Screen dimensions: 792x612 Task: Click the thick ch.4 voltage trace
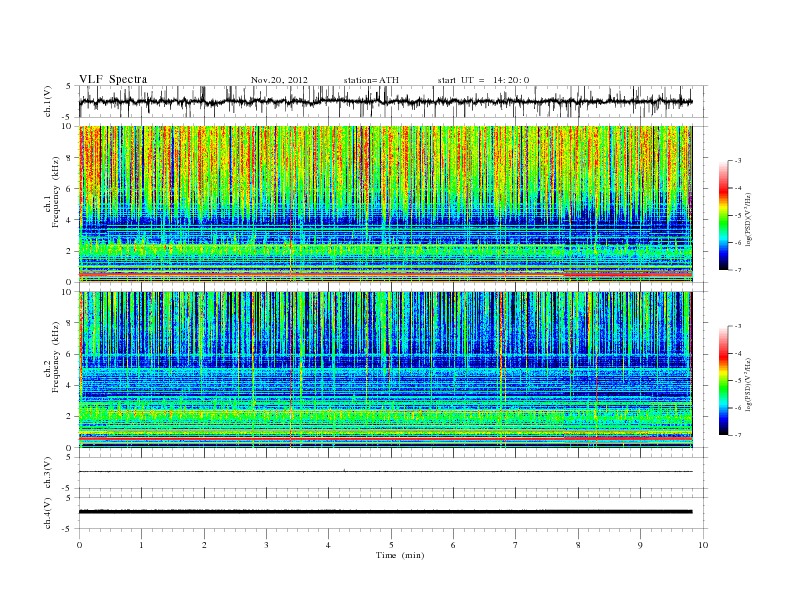(x=385, y=512)
